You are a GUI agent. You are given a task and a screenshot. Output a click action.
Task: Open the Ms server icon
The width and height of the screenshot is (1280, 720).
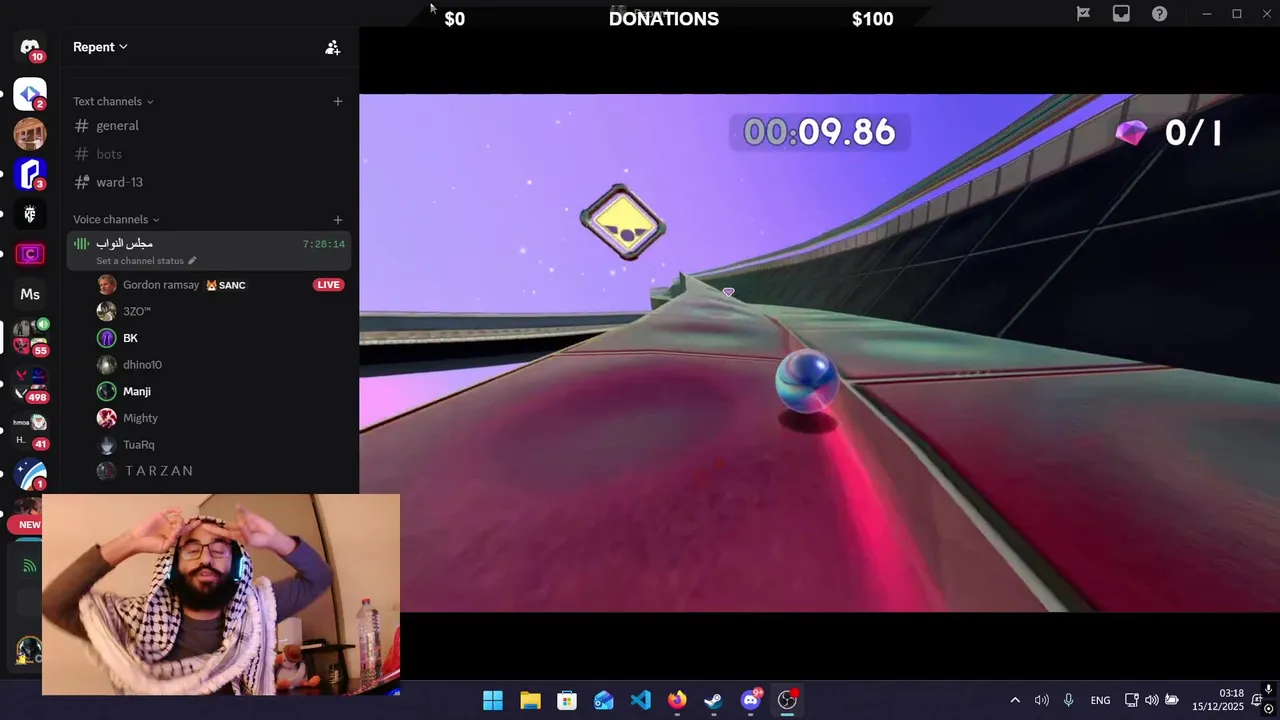[30, 294]
